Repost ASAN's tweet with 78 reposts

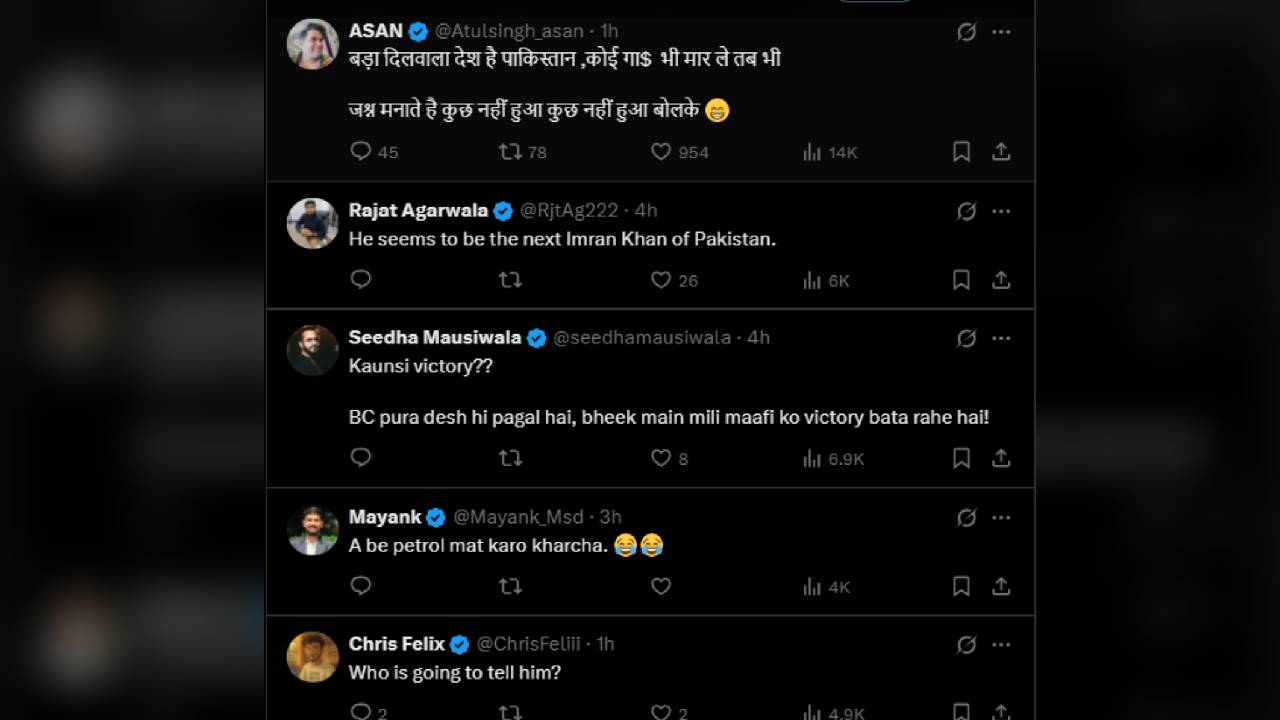pos(510,152)
